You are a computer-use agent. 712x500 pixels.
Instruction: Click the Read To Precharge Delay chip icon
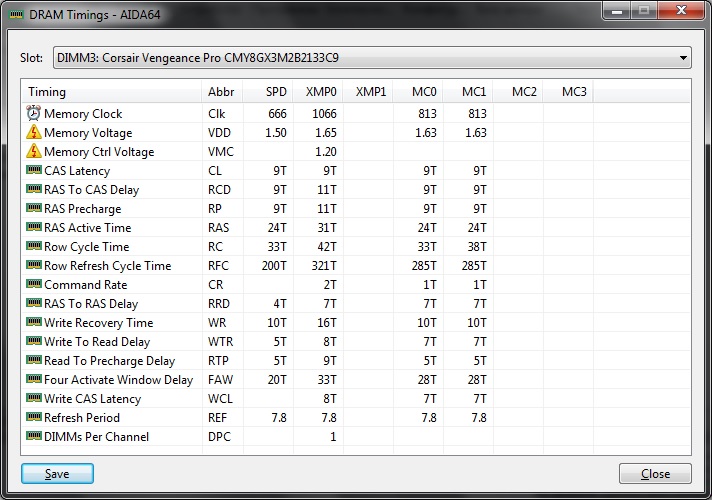(x=34, y=360)
